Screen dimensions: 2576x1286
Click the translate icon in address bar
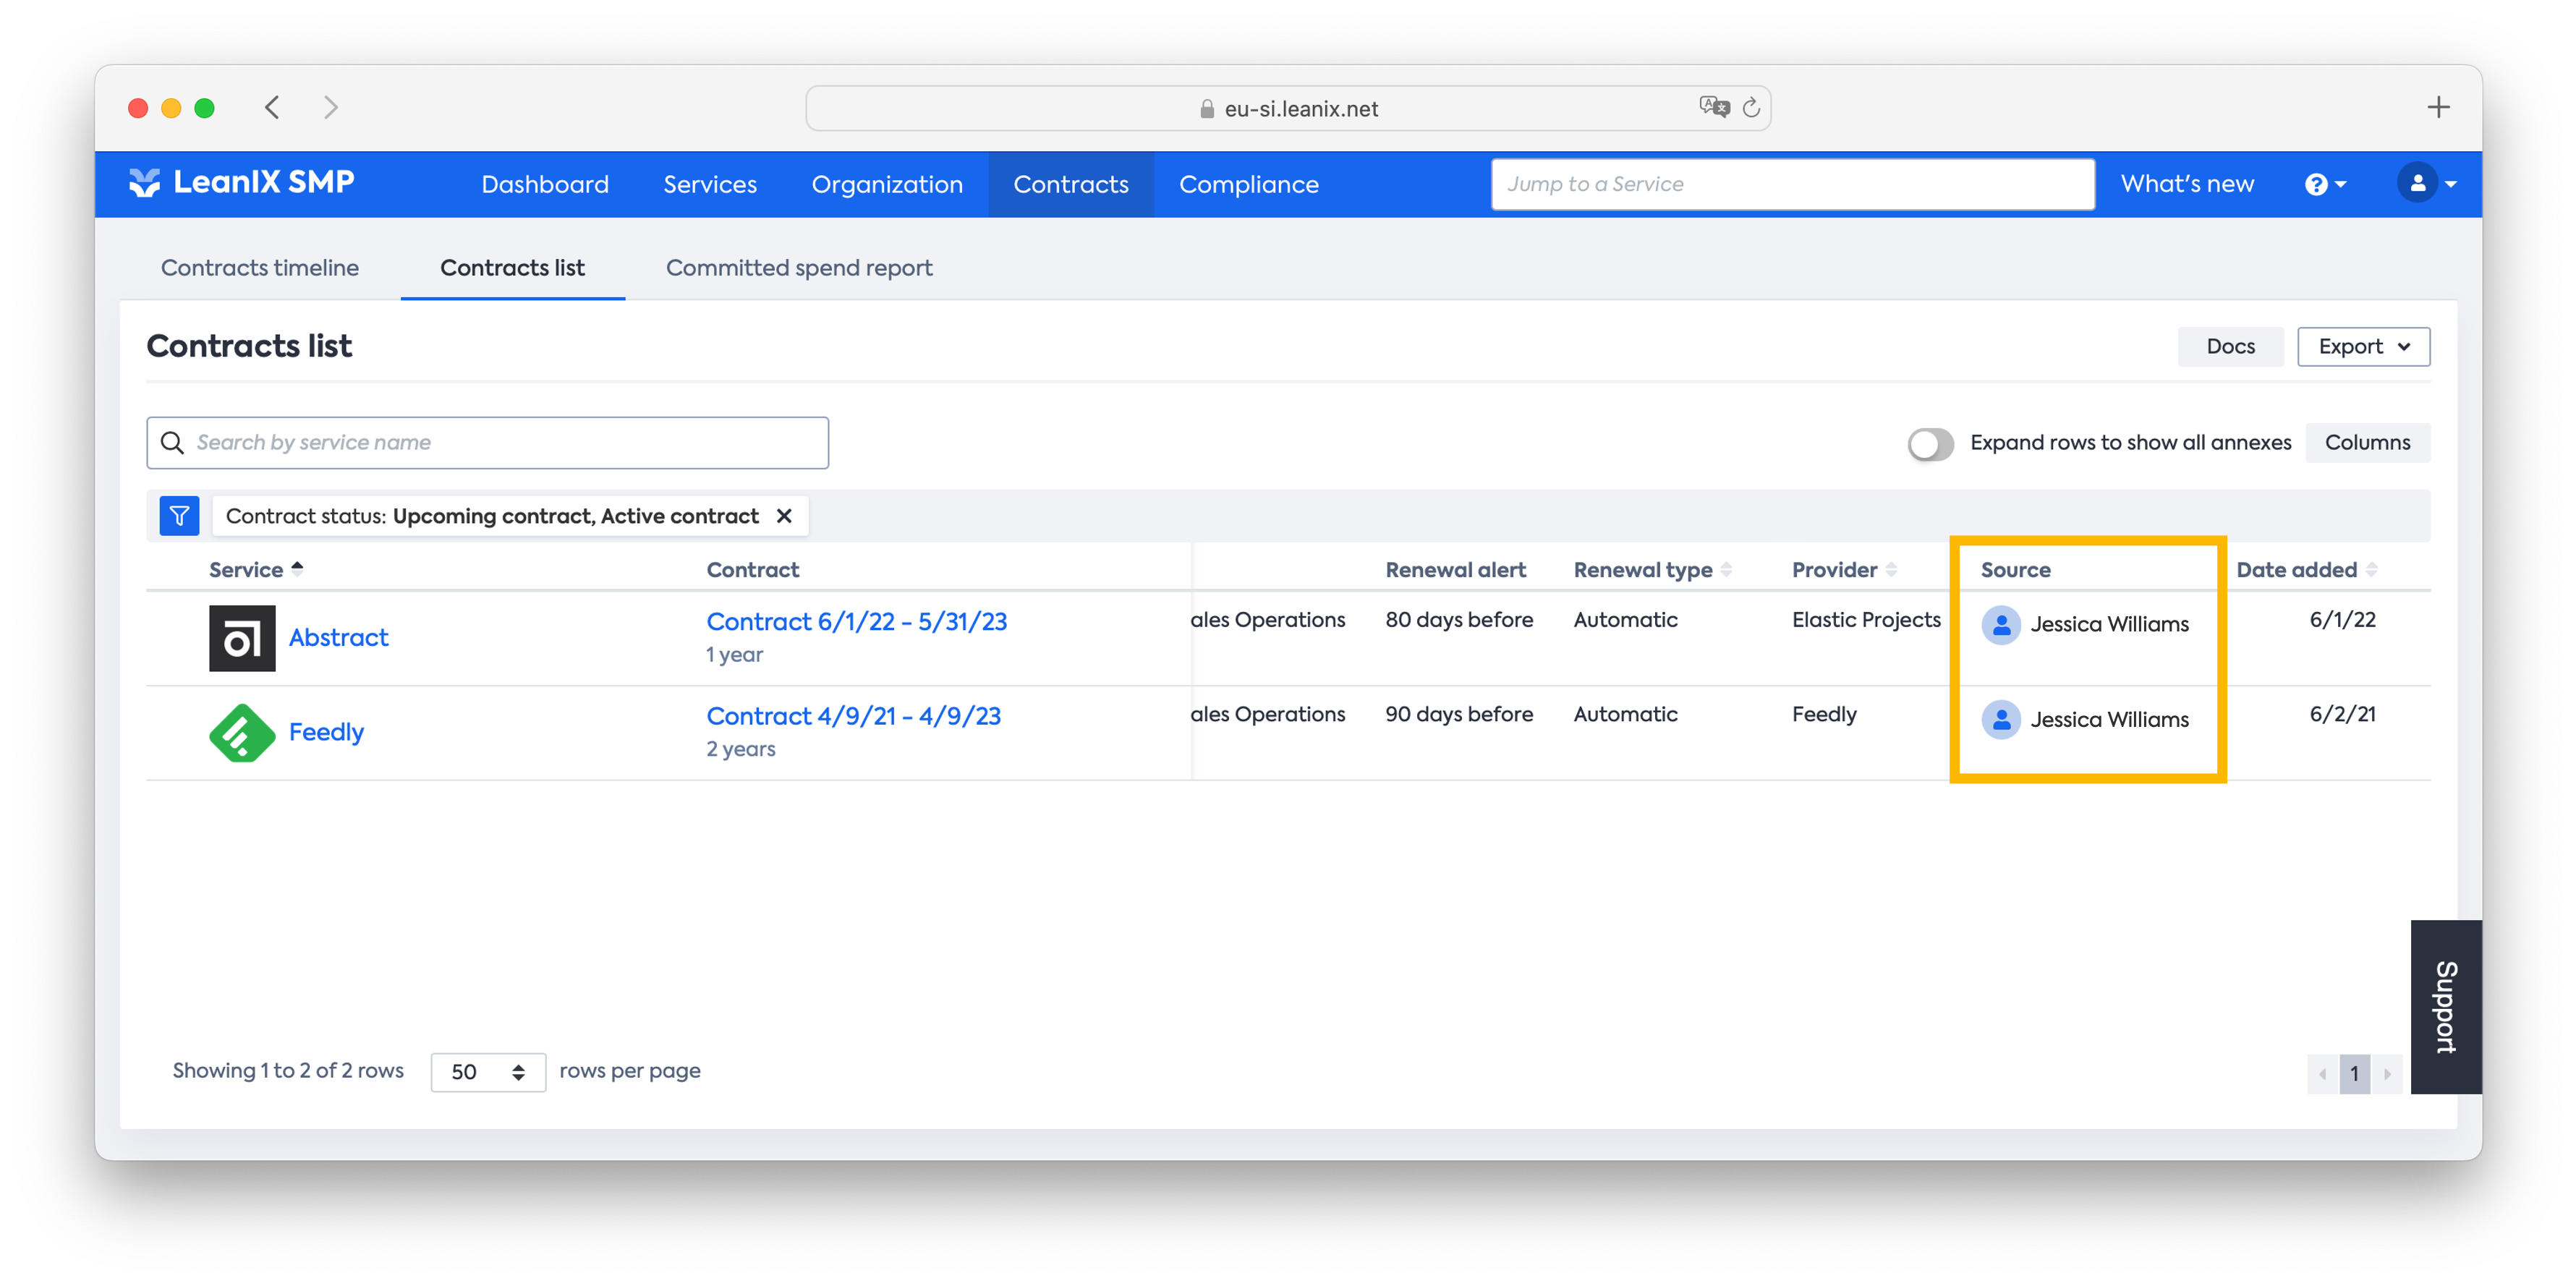pos(1714,106)
